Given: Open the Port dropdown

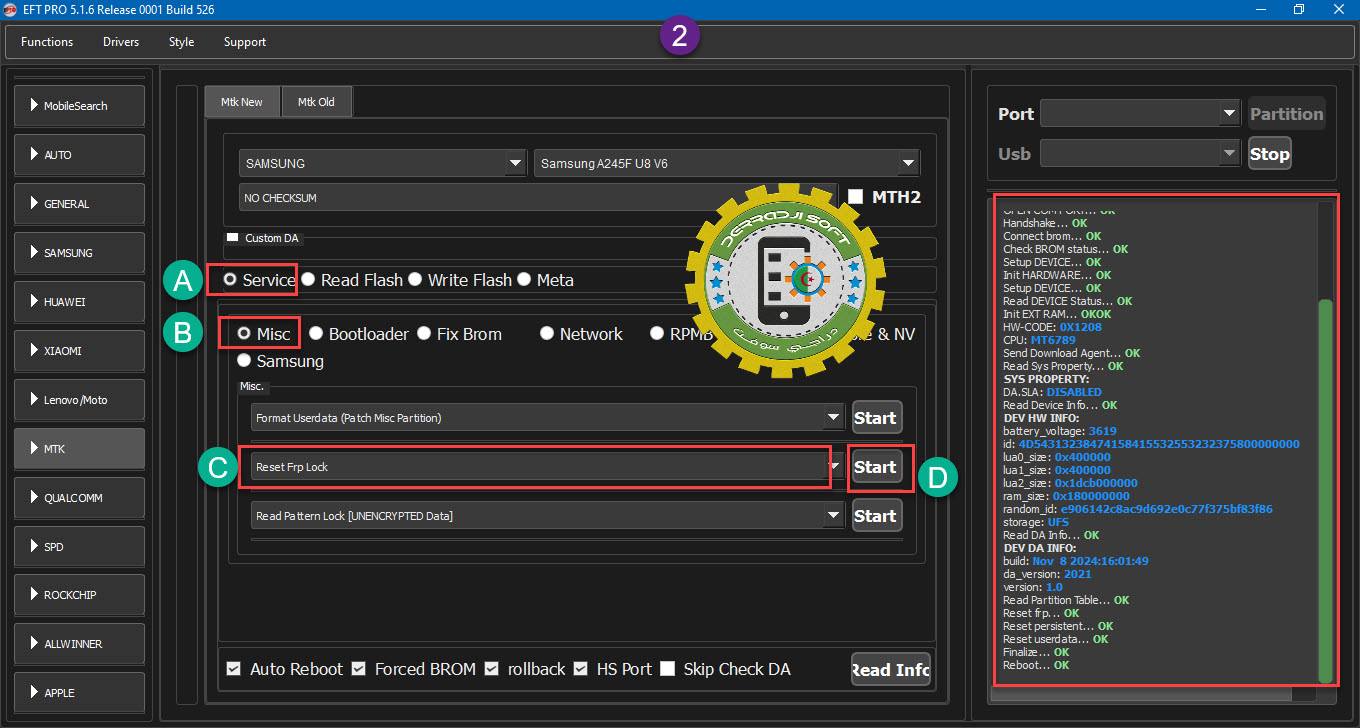Looking at the screenshot, I should [1140, 114].
